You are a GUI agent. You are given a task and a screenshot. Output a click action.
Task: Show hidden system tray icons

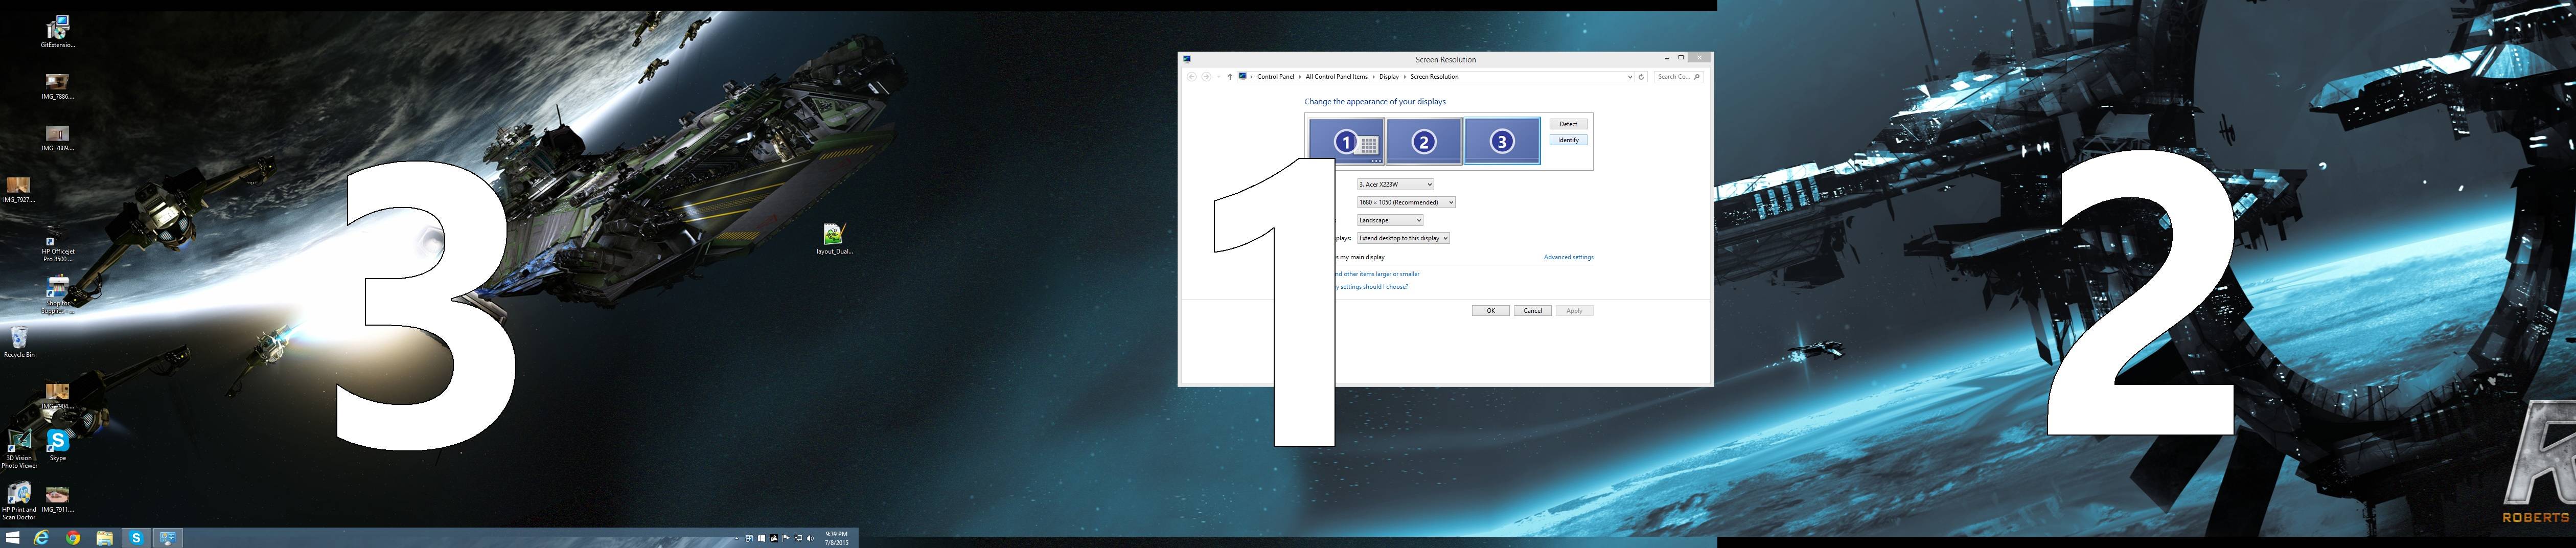(x=737, y=538)
